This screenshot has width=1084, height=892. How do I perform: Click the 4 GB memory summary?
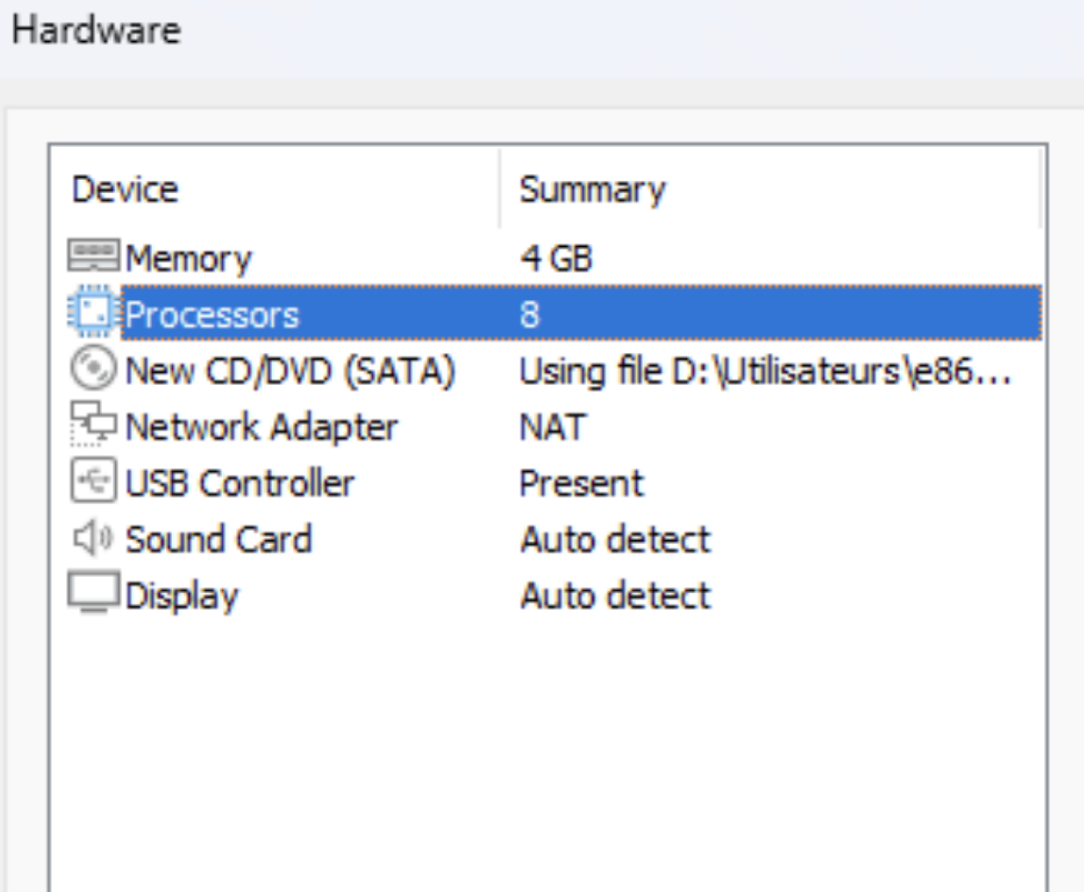[x=556, y=258]
